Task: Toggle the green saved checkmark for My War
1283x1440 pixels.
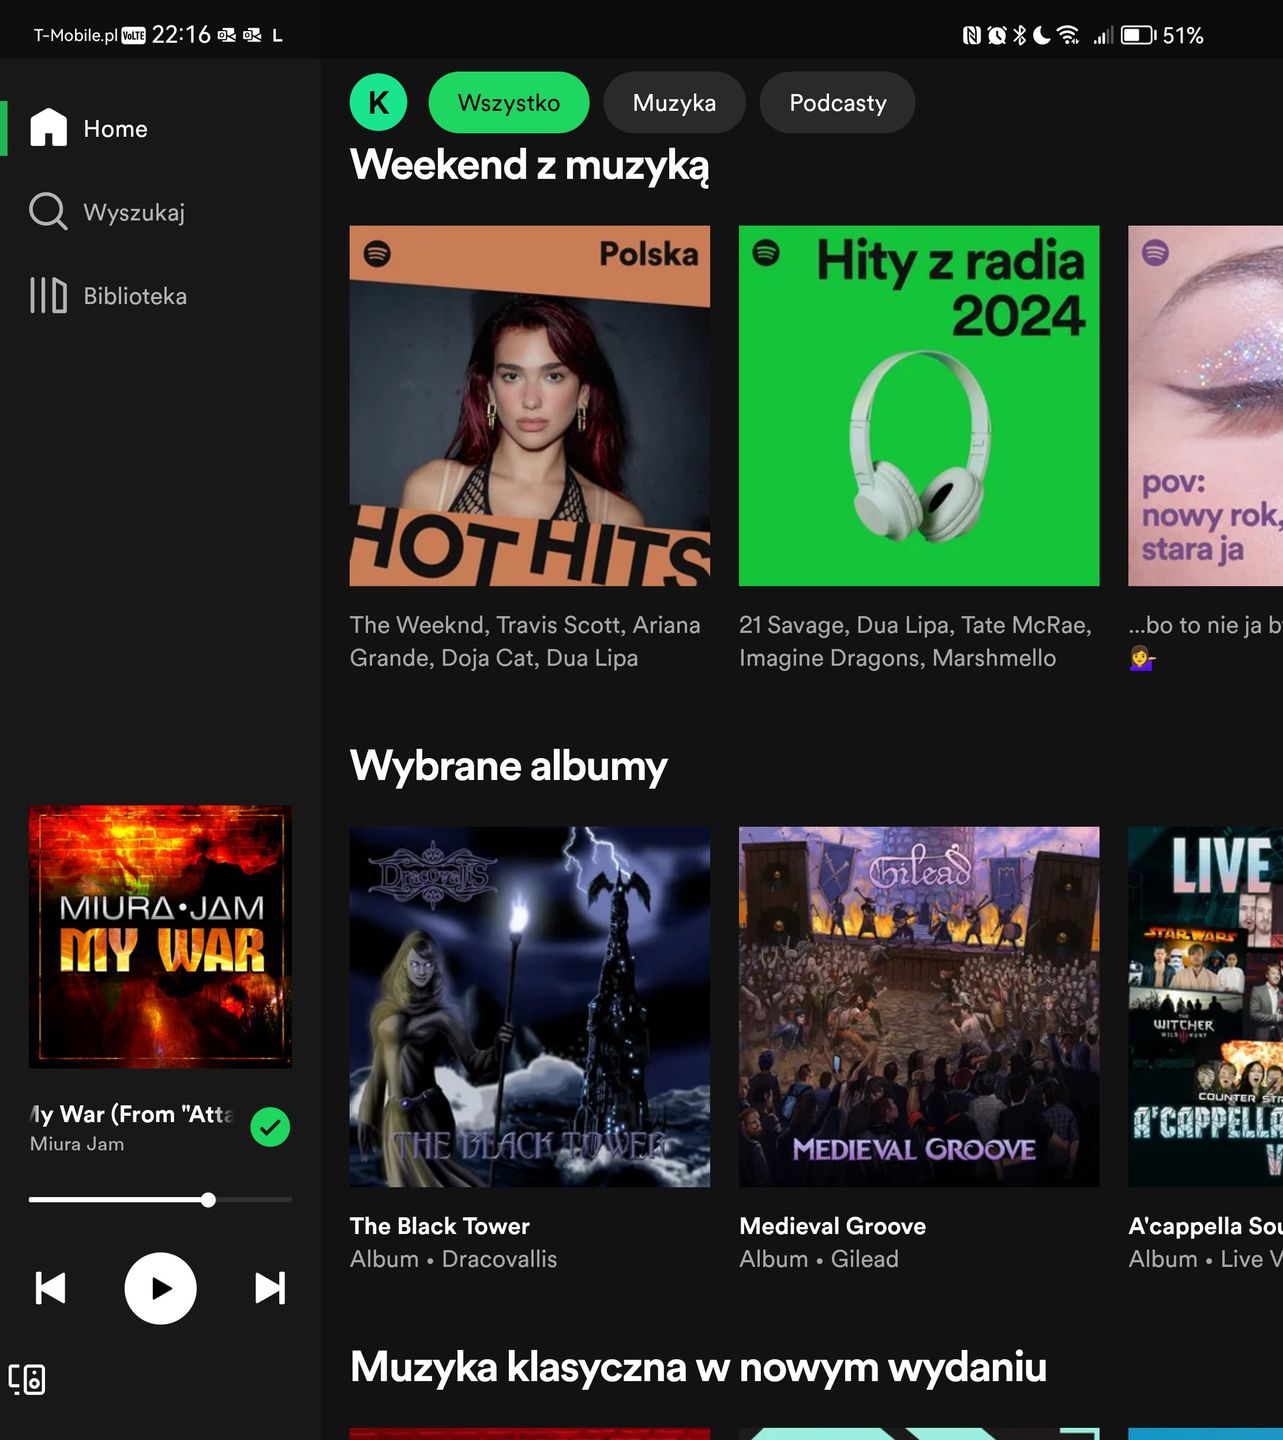Action: tap(270, 1127)
